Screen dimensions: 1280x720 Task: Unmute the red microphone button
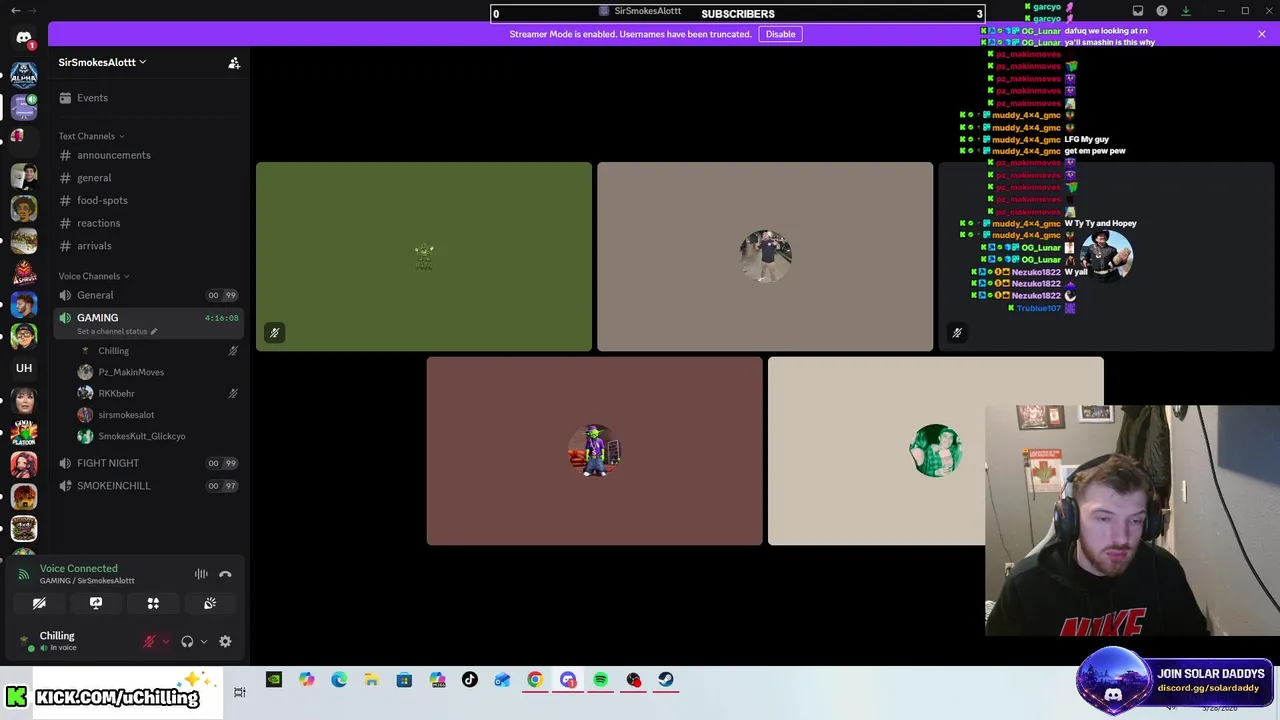(149, 642)
